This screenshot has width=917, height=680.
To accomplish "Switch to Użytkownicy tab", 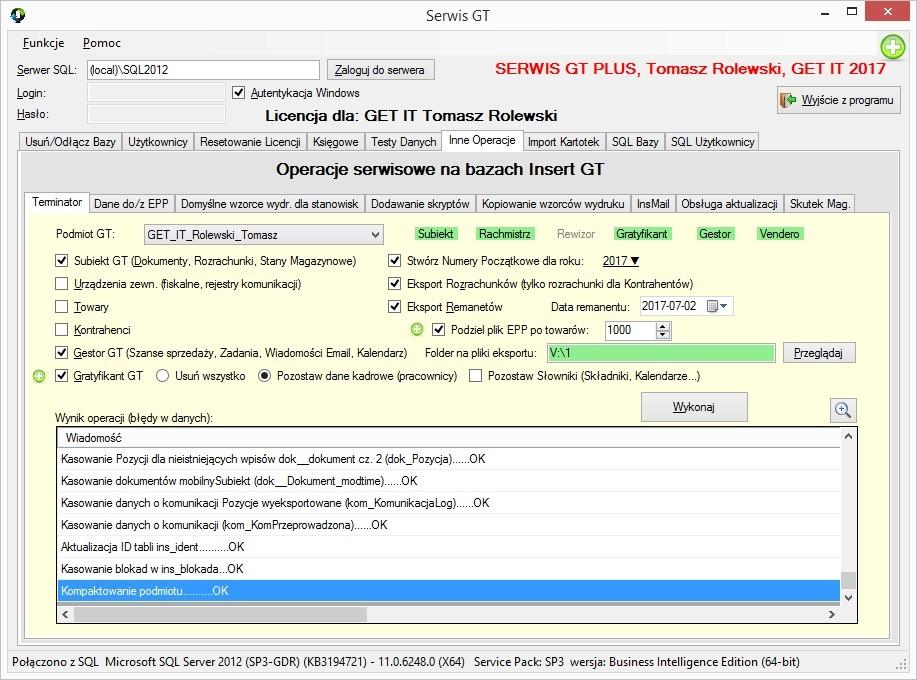I will click(x=158, y=141).
